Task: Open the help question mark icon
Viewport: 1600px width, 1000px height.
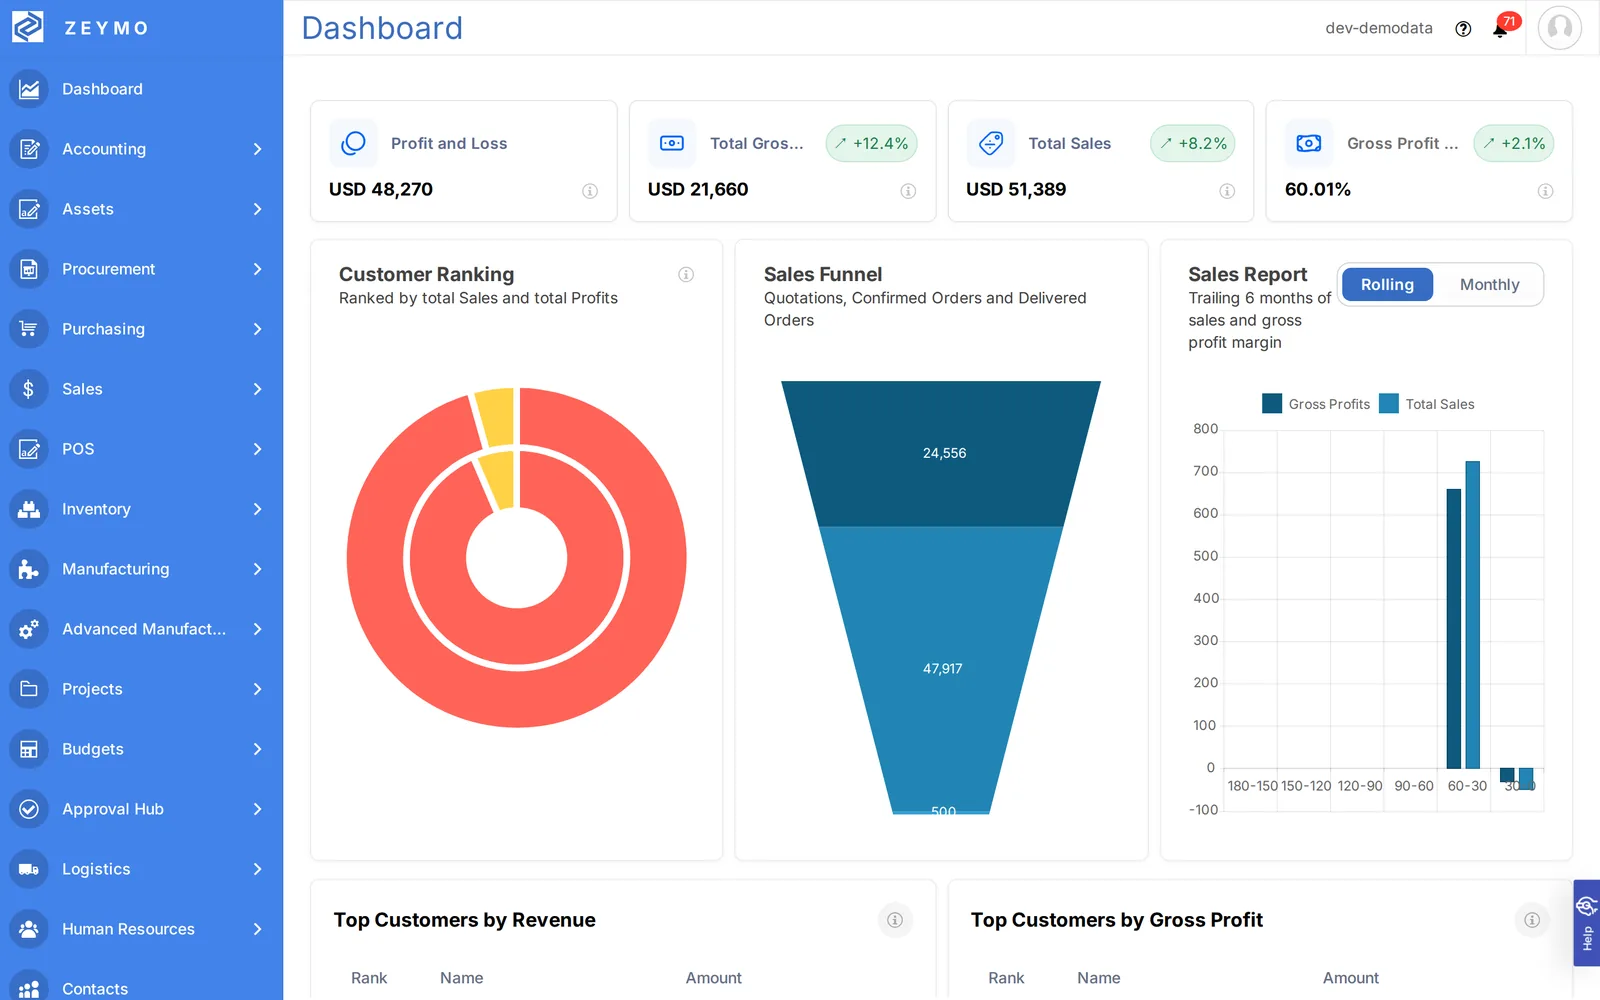Action: point(1463,29)
